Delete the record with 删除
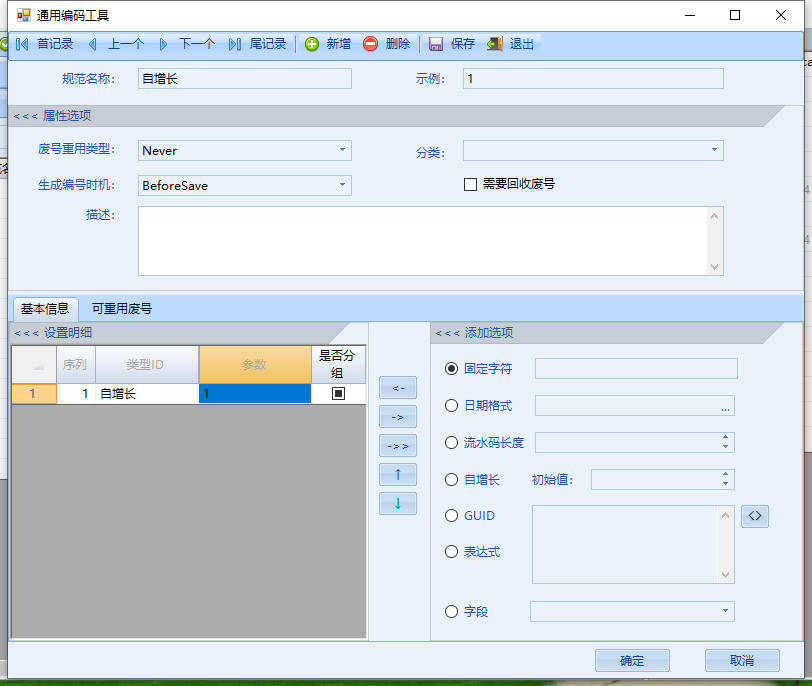 pyautogui.click(x=387, y=44)
